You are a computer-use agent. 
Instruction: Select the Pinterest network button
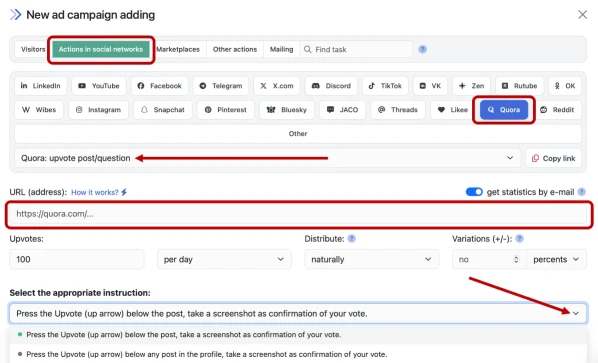coord(226,110)
